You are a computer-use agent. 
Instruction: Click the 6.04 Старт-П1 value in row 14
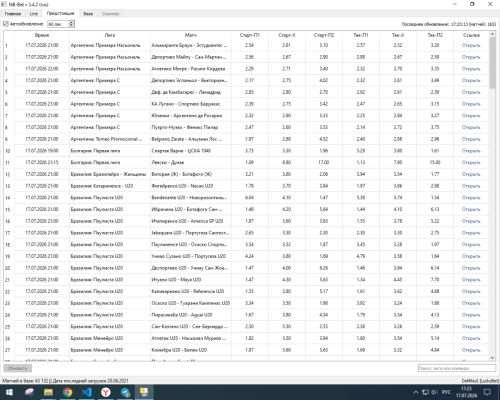pyautogui.click(x=249, y=198)
